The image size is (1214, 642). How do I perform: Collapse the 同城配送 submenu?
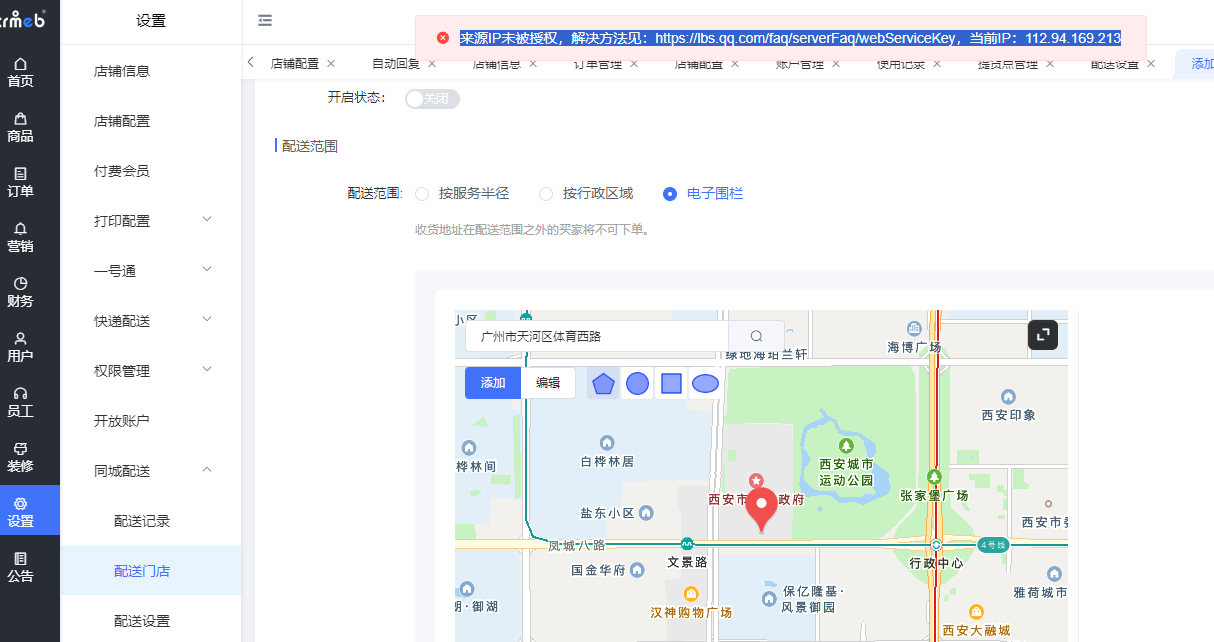(150, 471)
